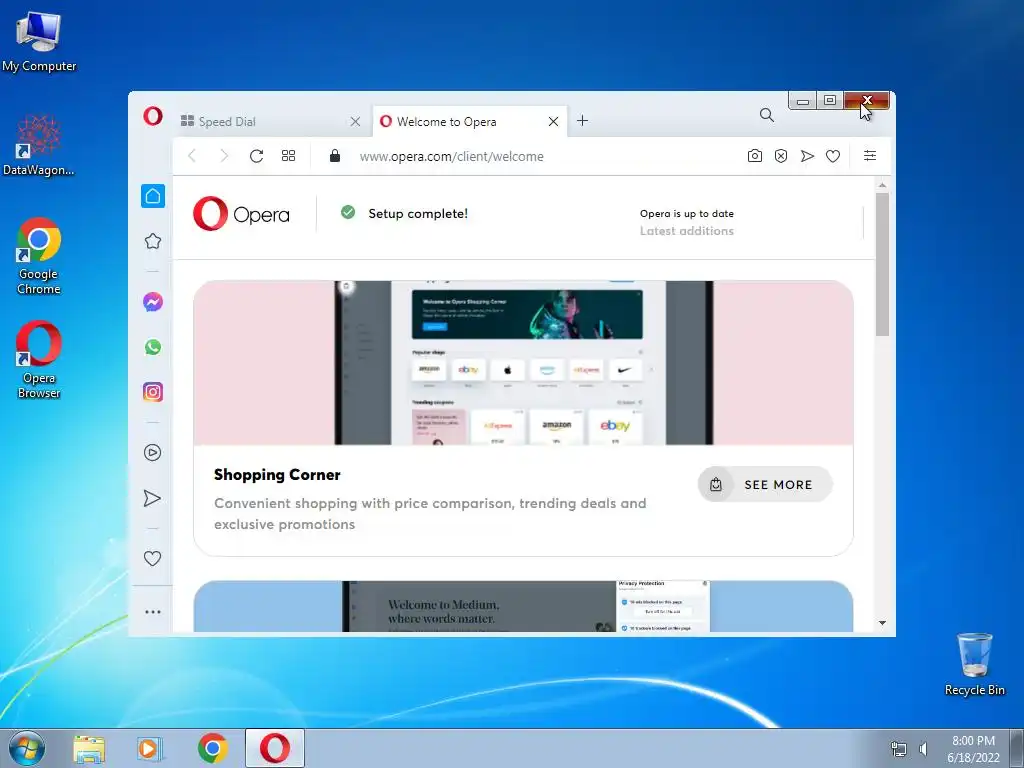Open ad blocker shield settings
The image size is (1024, 768).
tap(781, 156)
